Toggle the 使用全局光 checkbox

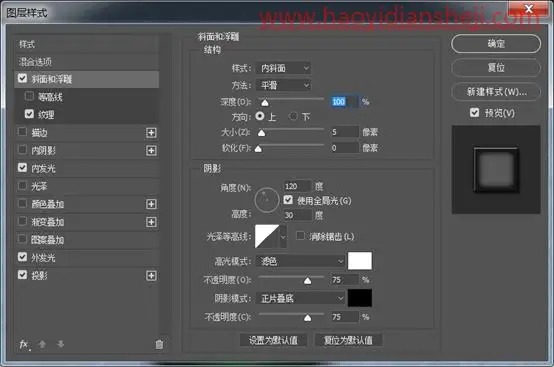point(288,200)
